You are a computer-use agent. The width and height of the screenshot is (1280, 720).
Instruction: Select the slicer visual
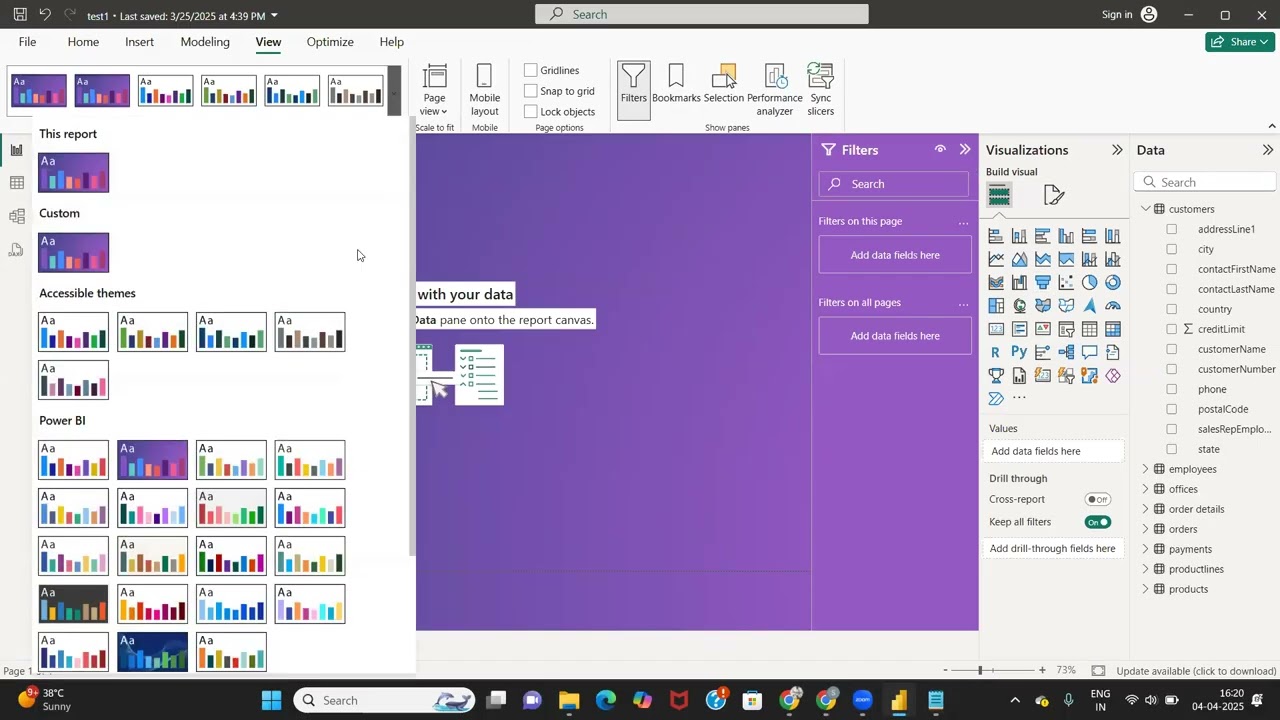point(1066,329)
